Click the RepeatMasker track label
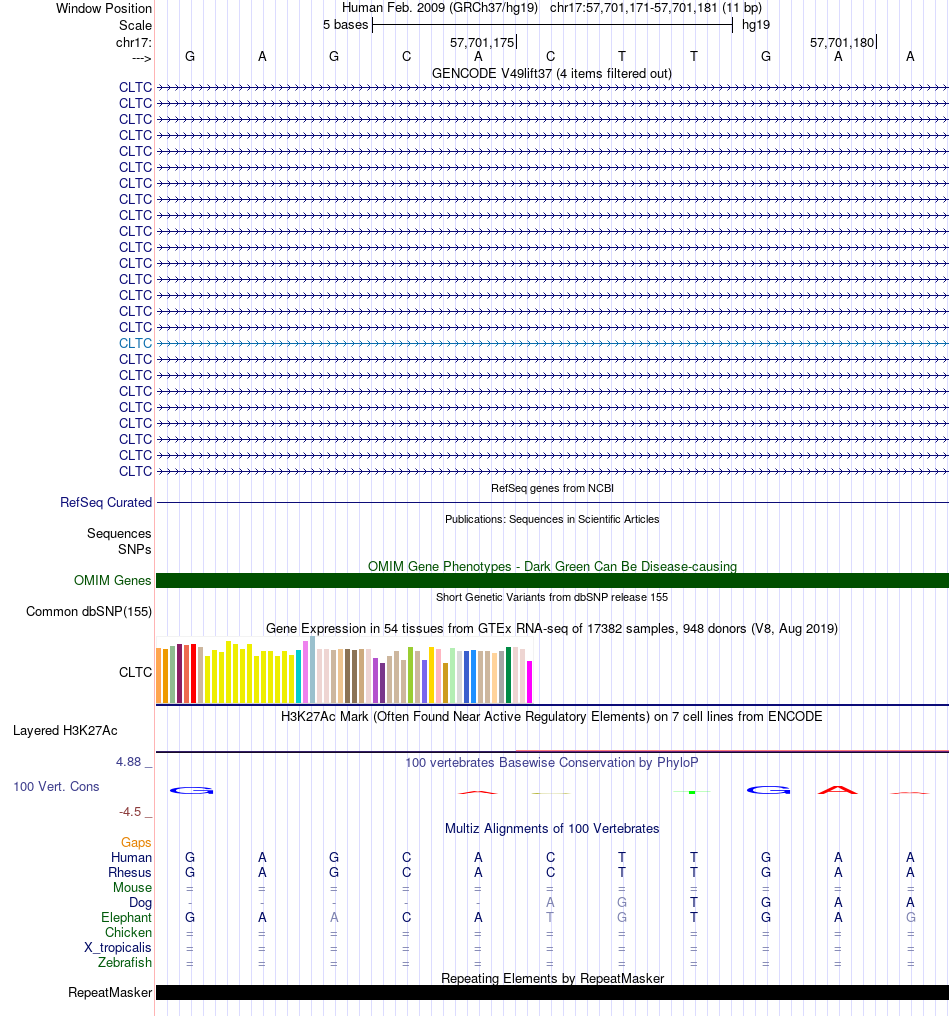This screenshot has width=950, height=1016. pyautogui.click(x=110, y=993)
